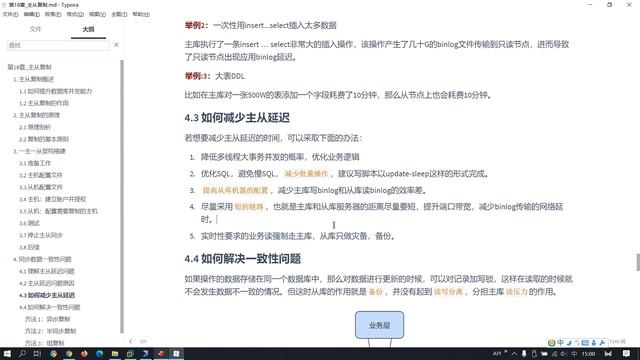Click the IME toolbar wrench settings icon

(602, 342)
